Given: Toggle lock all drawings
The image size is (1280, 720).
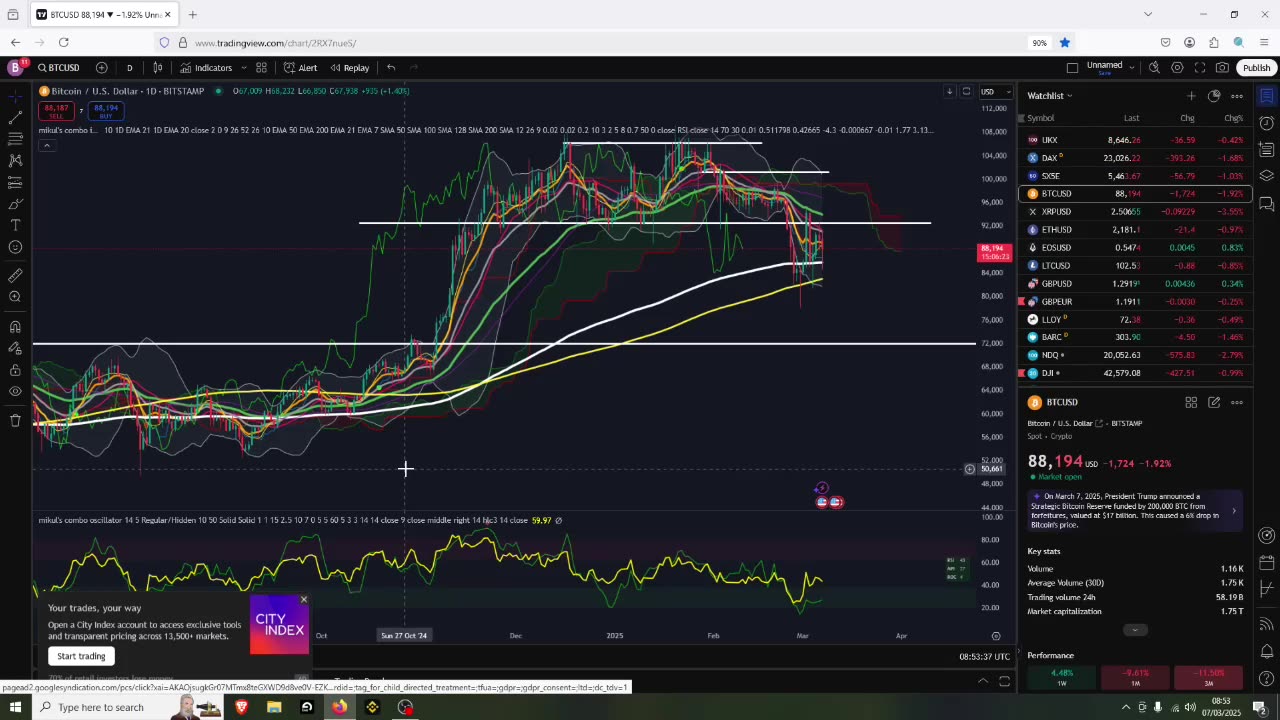Looking at the screenshot, I should [x=15, y=370].
